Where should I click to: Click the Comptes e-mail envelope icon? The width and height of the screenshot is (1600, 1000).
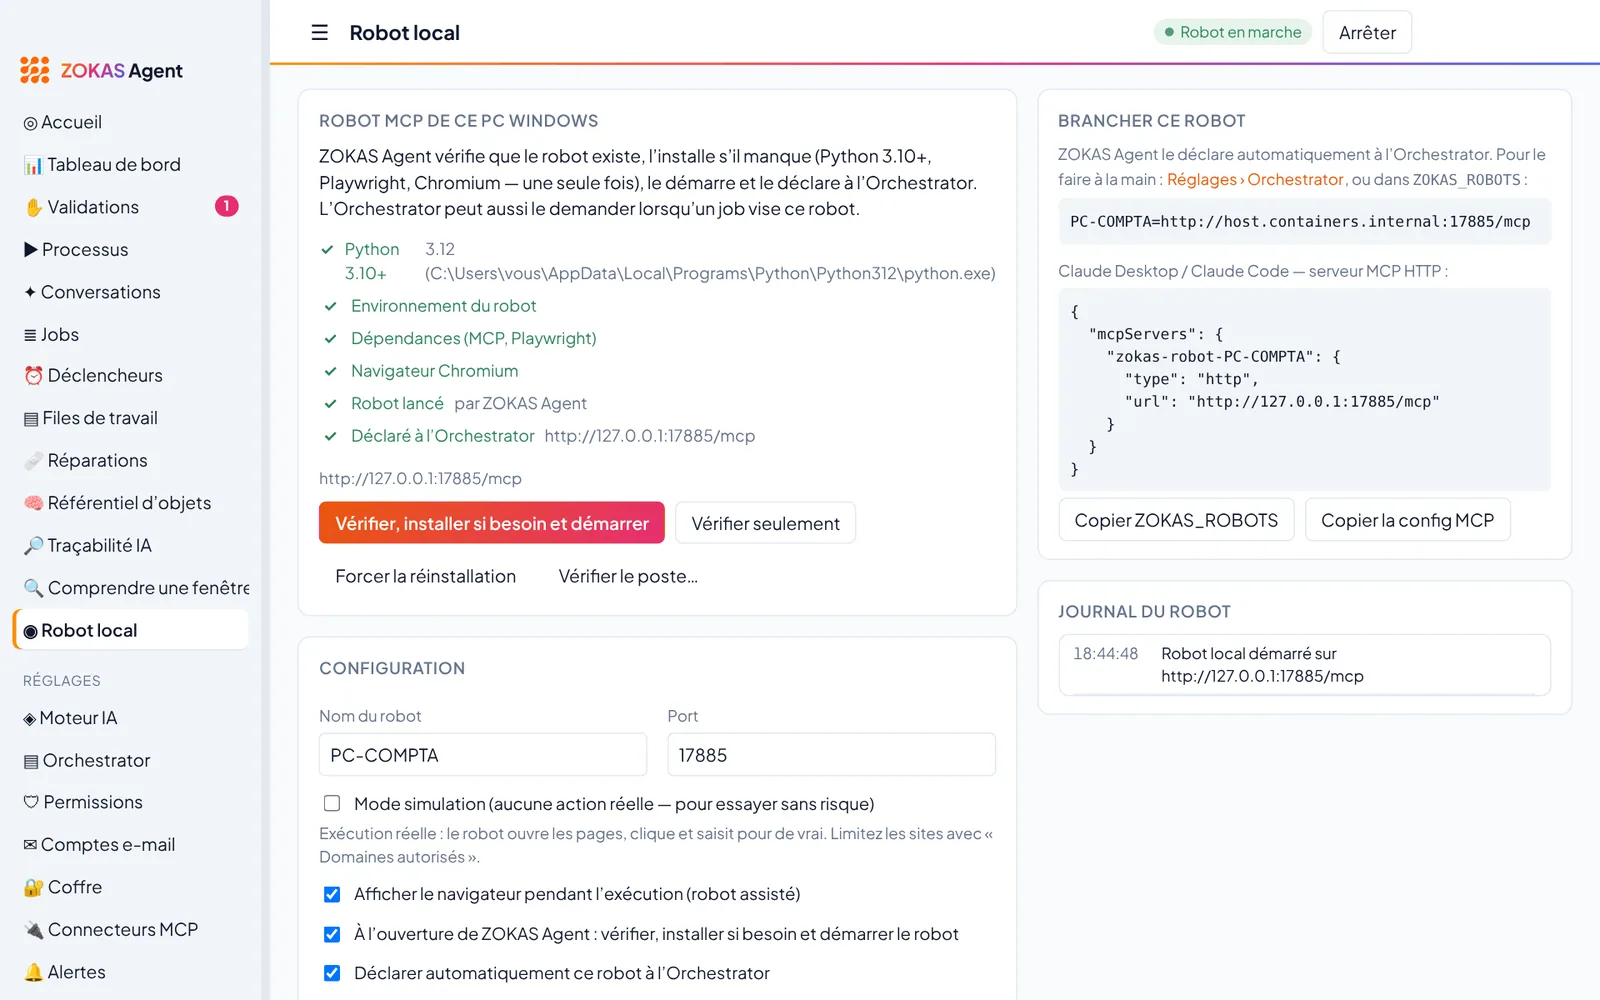coord(30,845)
